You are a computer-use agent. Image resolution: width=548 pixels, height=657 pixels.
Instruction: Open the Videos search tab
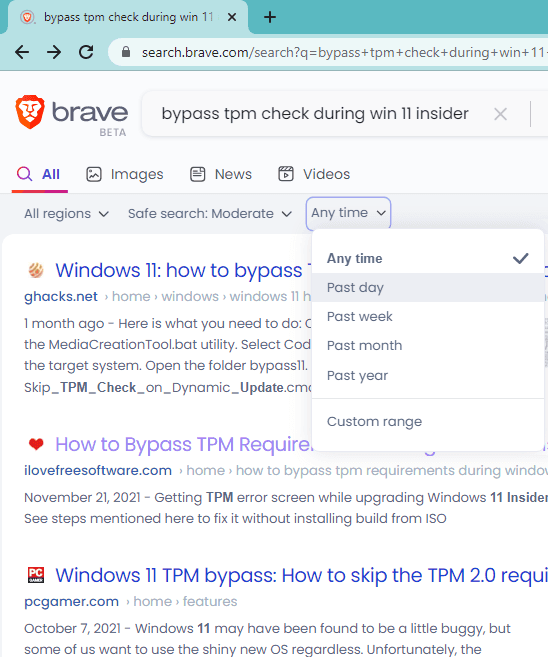click(314, 174)
